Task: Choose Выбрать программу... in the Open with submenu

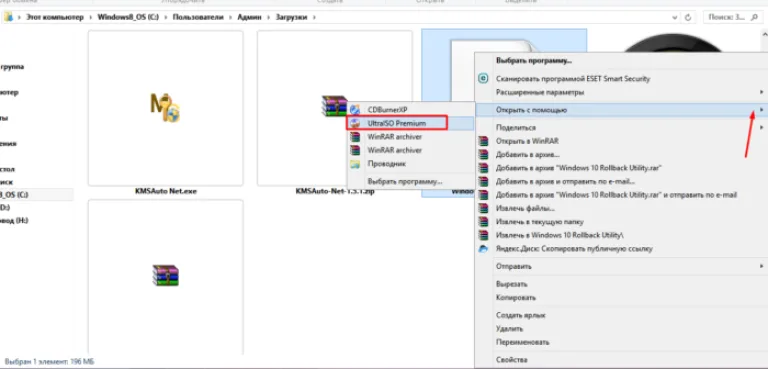Action: point(405,181)
